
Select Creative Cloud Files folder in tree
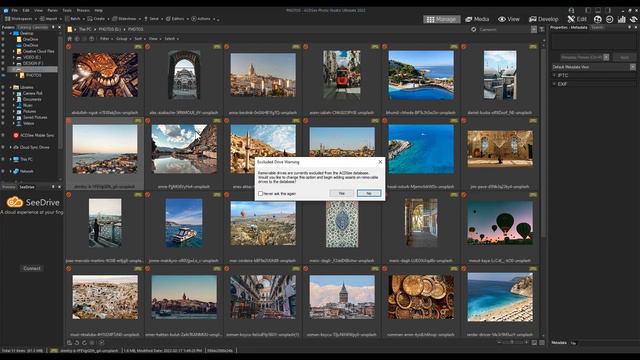click(x=38, y=51)
